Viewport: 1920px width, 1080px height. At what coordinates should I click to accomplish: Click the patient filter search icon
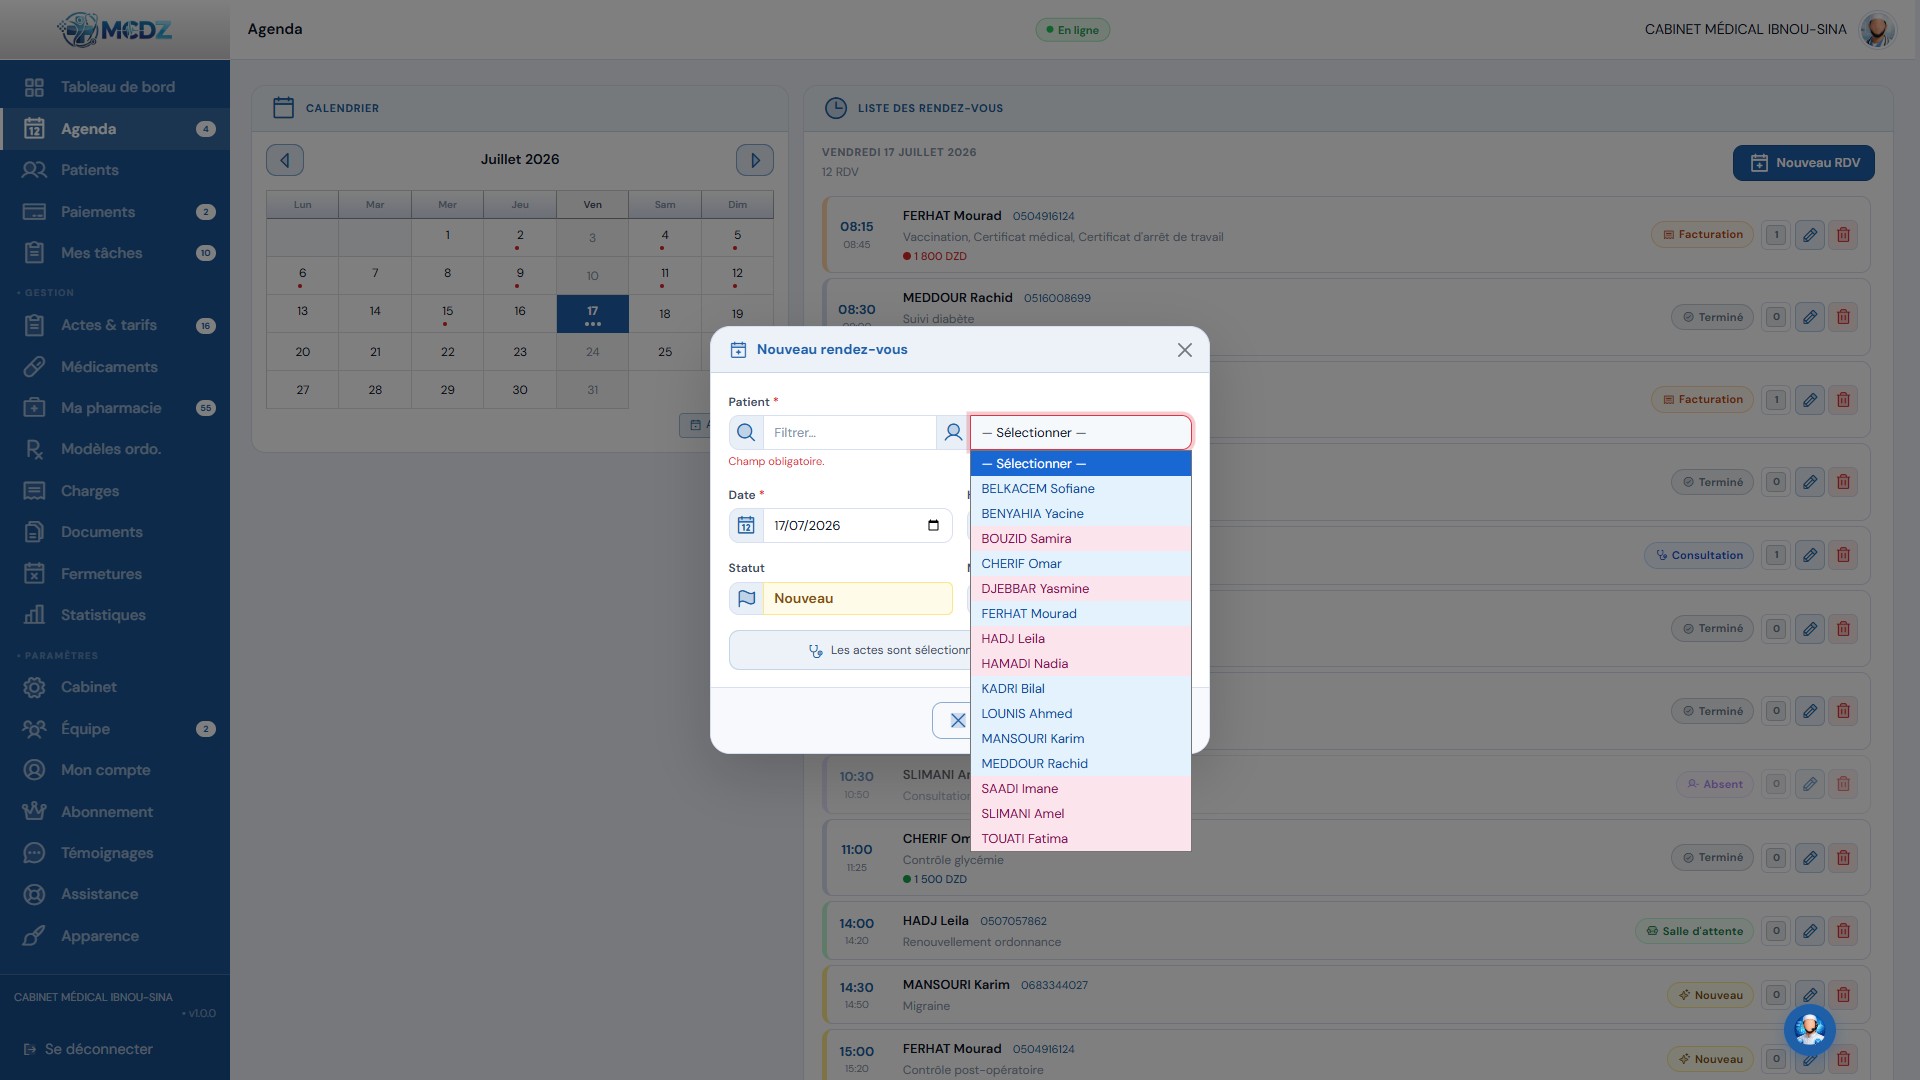(x=746, y=433)
